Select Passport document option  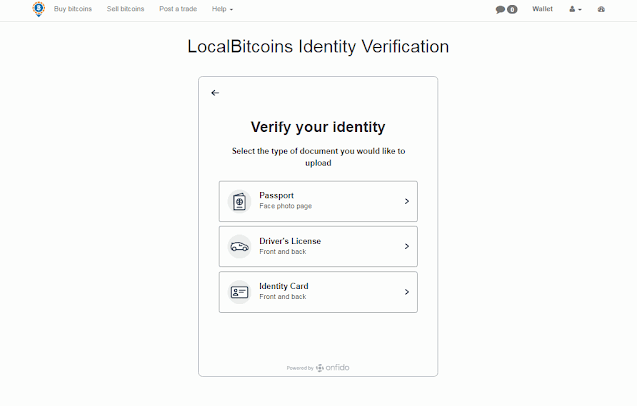point(318,202)
